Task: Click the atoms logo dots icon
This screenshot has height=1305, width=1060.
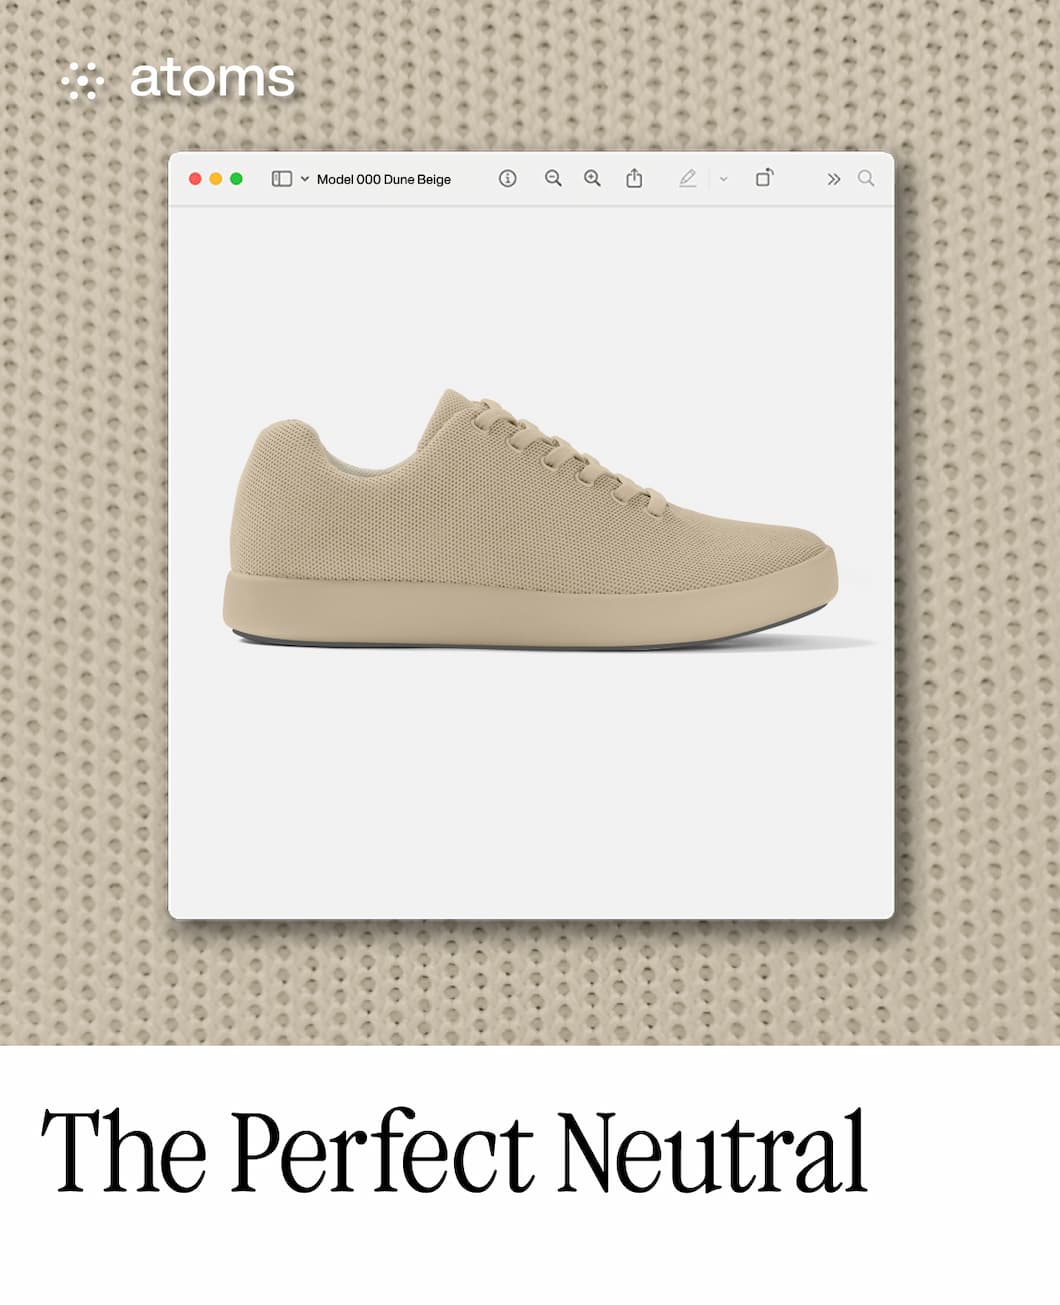Action: tap(83, 80)
